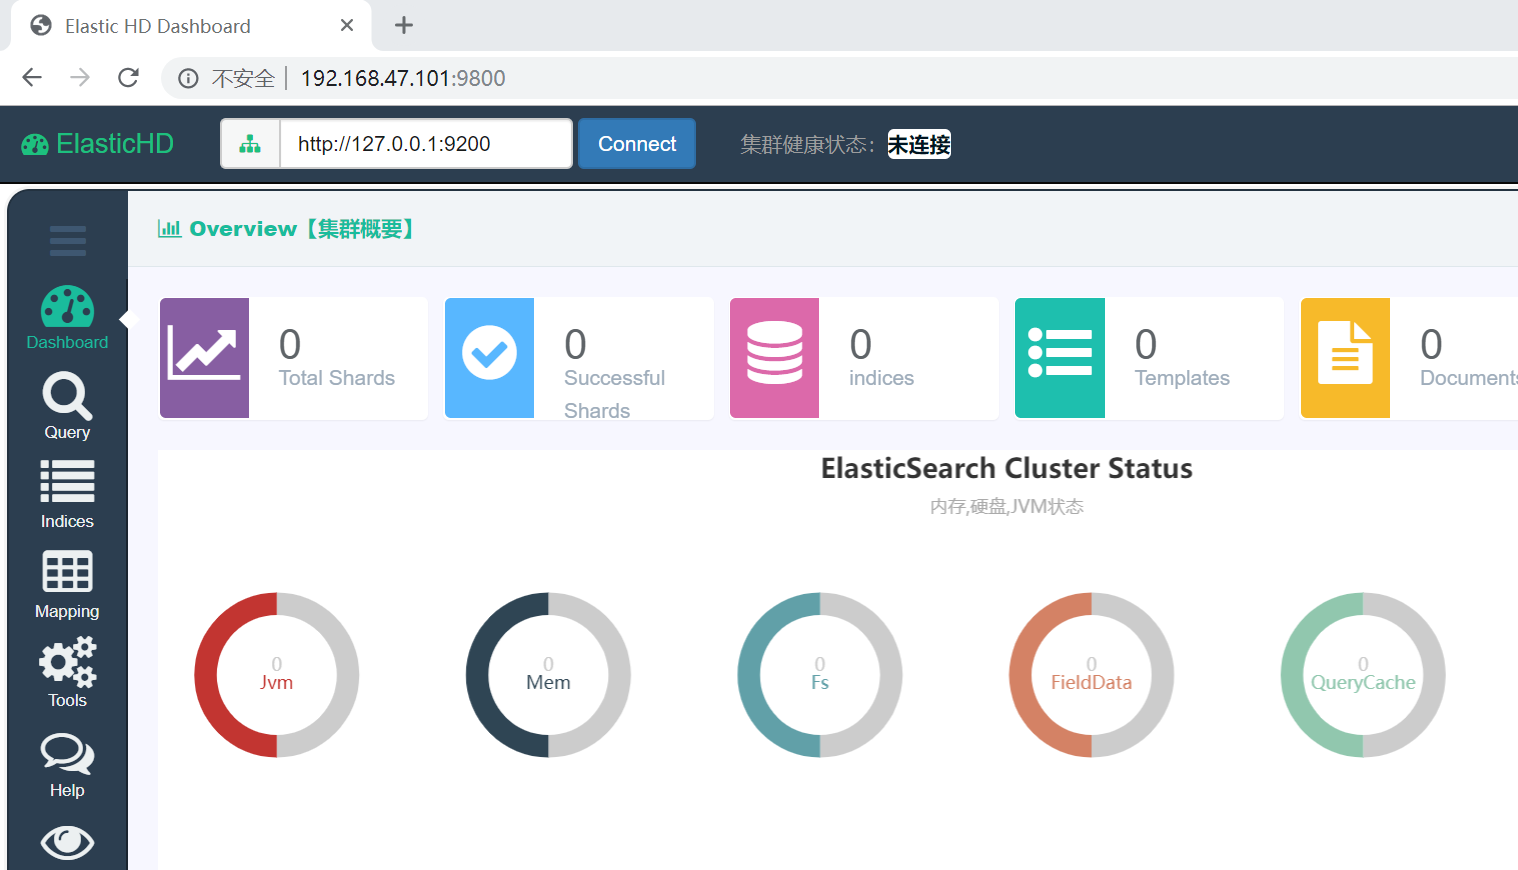Open the Mapping grid page

click(67, 585)
